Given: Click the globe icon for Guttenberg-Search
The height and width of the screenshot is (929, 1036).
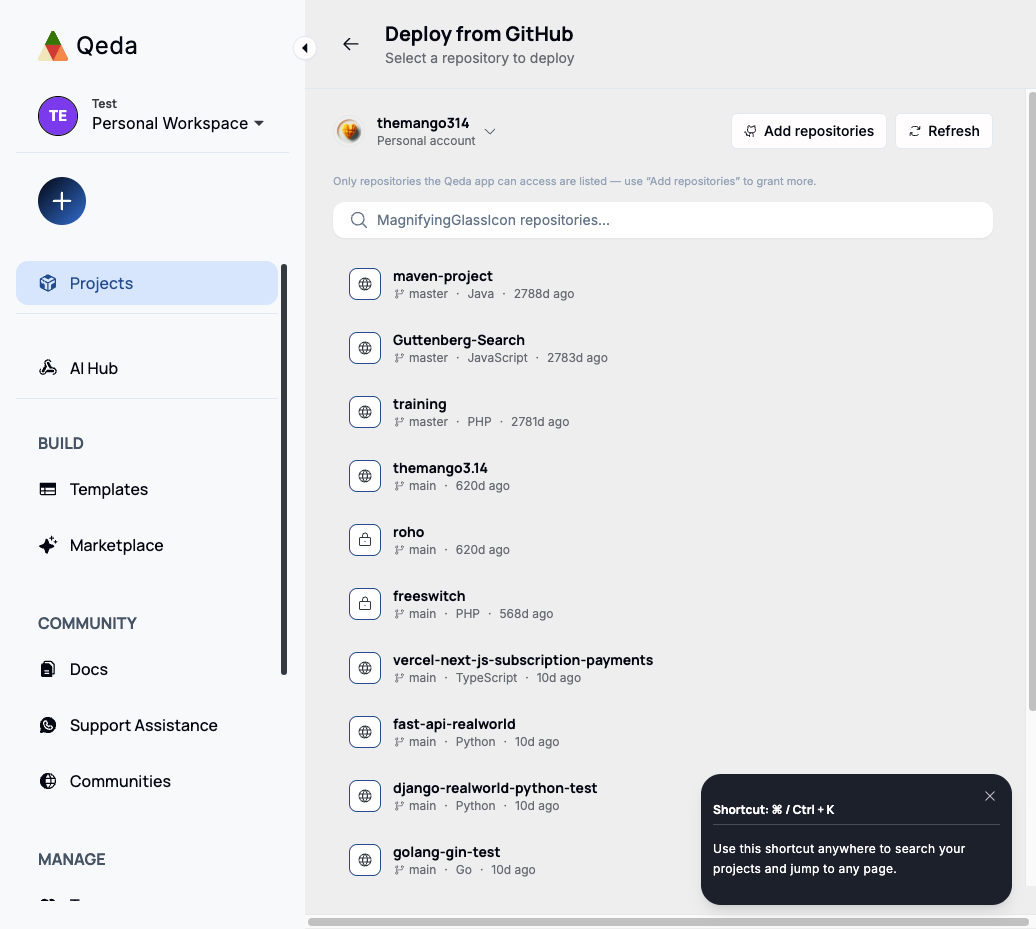Looking at the screenshot, I should pyautogui.click(x=365, y=348).
